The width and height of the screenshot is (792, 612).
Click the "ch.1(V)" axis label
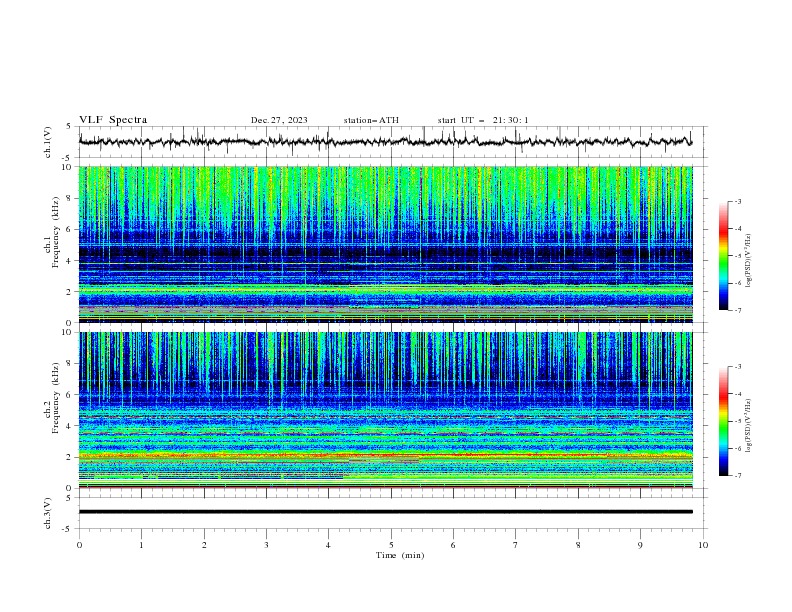(x=48, y=142)
